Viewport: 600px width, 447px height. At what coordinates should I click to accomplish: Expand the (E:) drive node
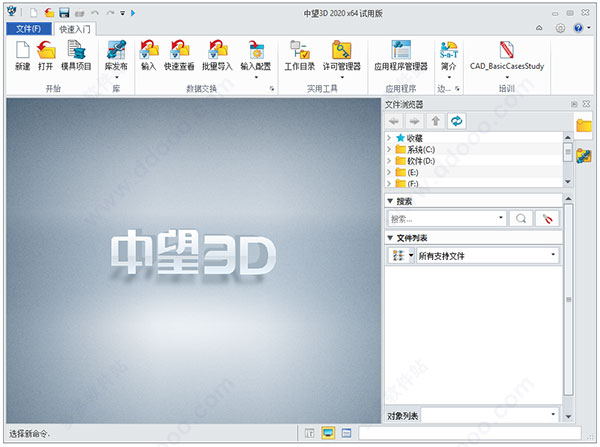389,172
